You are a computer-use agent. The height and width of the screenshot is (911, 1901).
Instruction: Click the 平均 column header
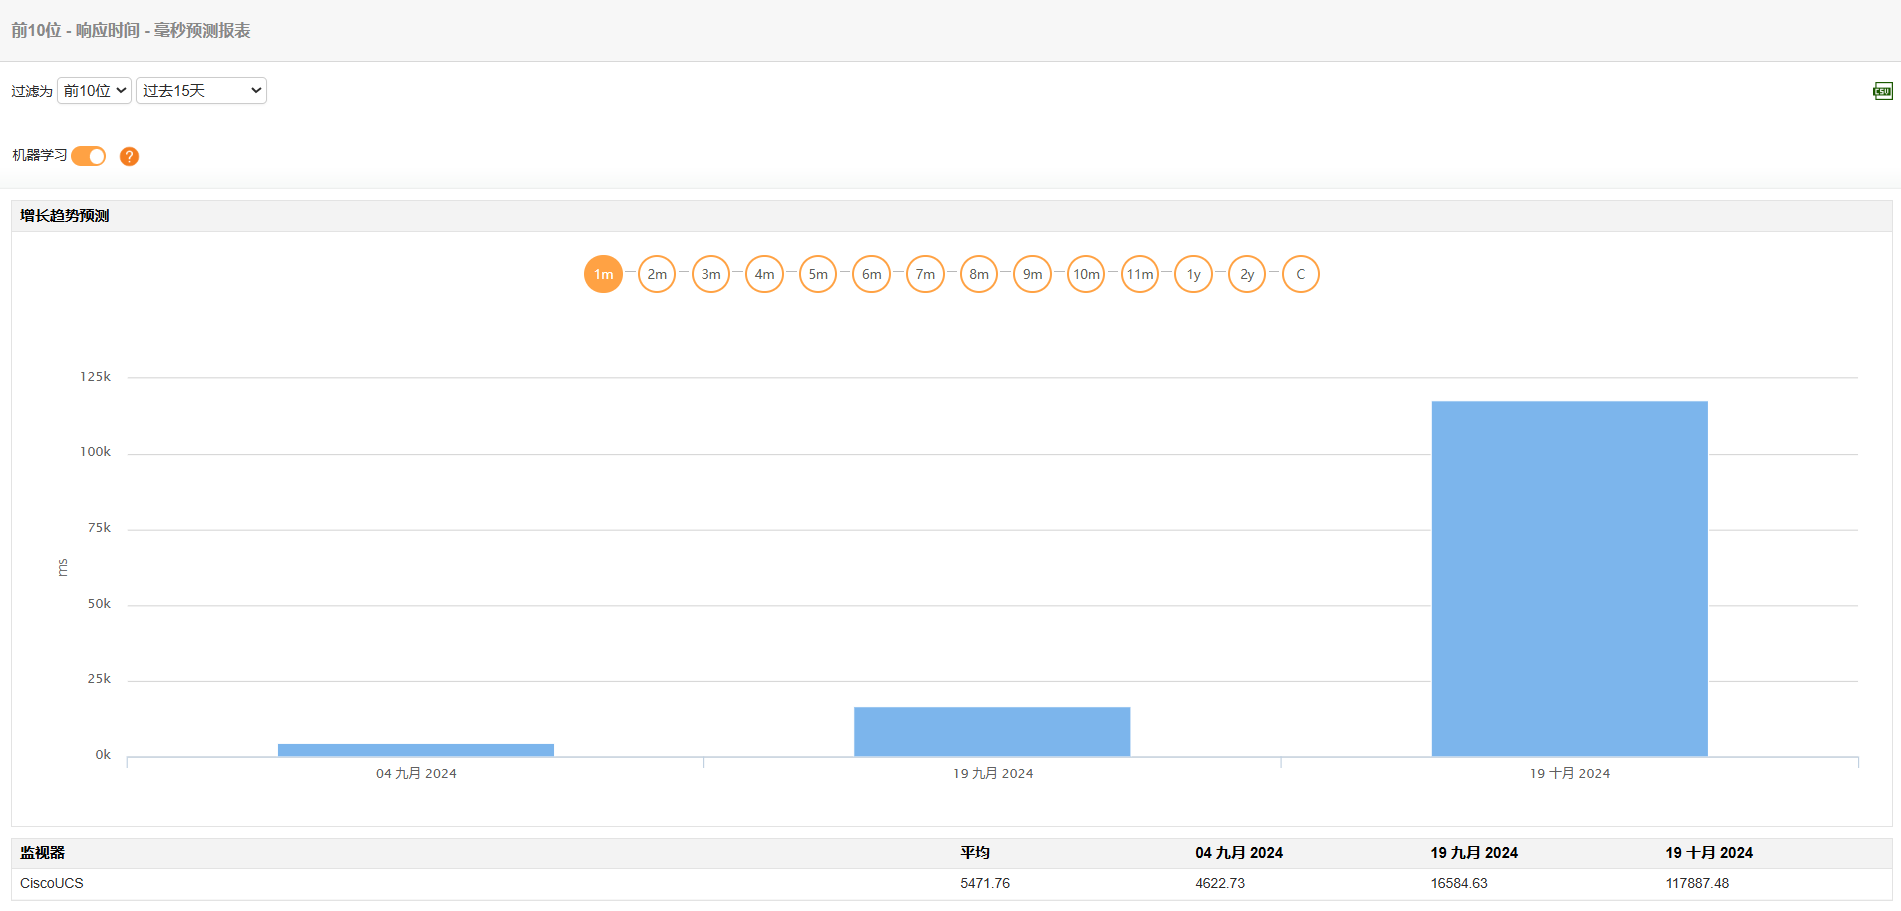point(975,853)
